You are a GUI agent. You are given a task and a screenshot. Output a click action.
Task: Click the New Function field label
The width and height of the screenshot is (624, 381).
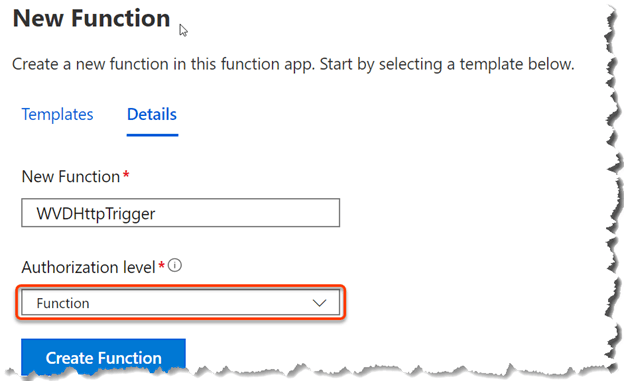(71, 176)
